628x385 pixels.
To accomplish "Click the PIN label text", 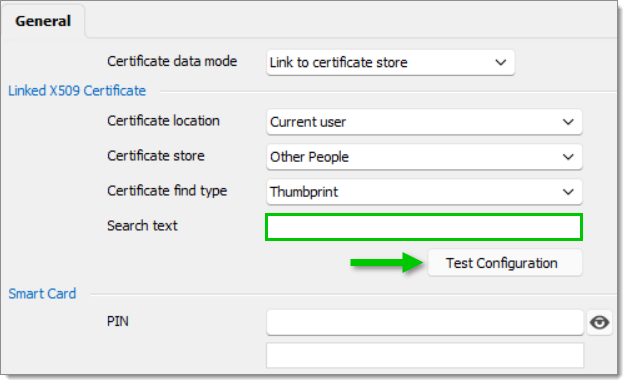I will pos(118,321).
